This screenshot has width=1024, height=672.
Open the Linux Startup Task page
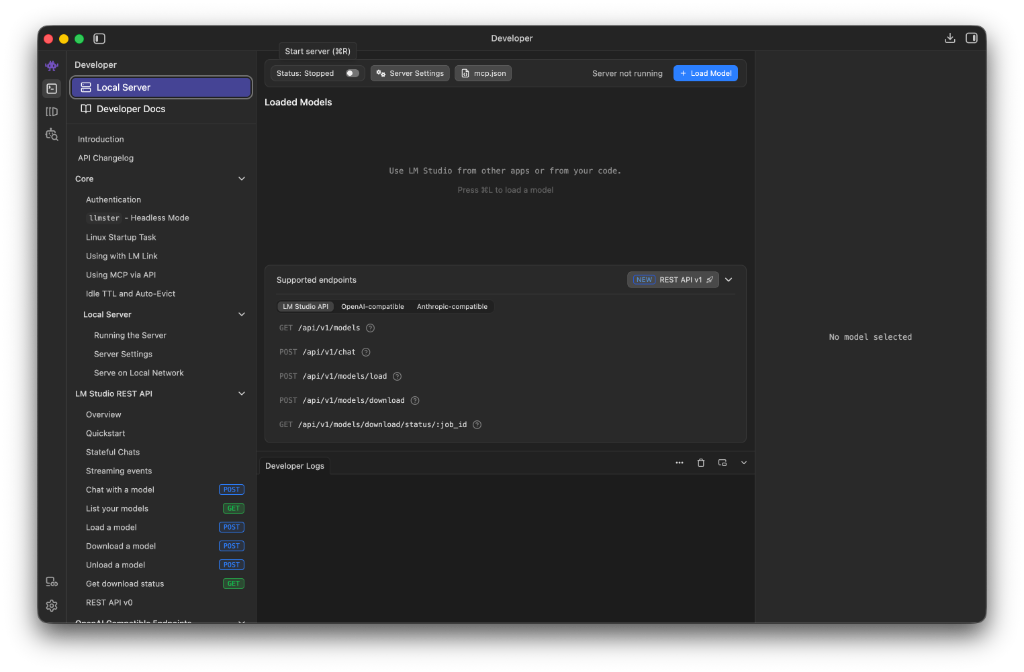pyautogui.click(x=121, y=237)
